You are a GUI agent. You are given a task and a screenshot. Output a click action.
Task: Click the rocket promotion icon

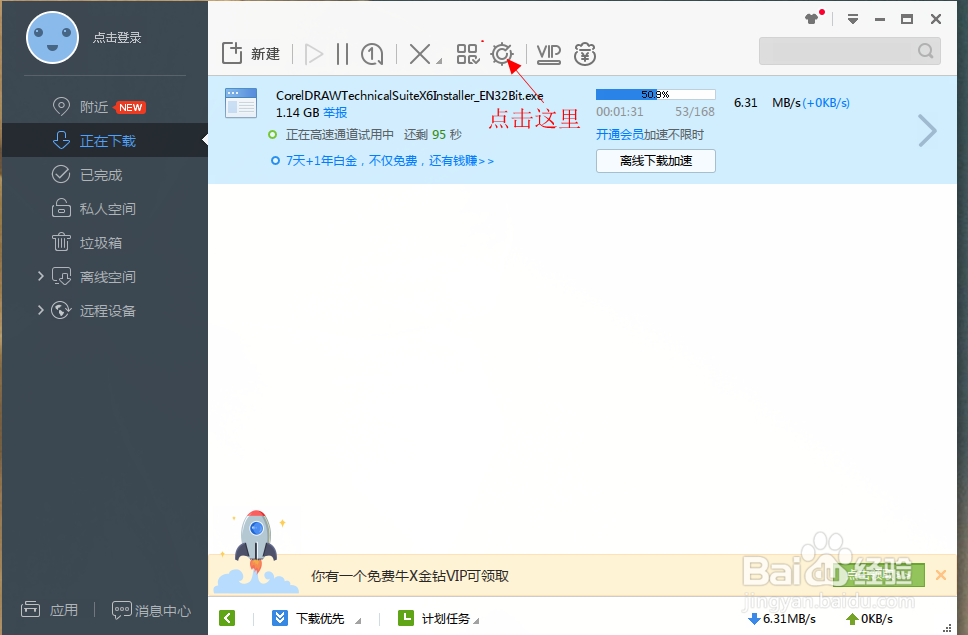(257, 551)
